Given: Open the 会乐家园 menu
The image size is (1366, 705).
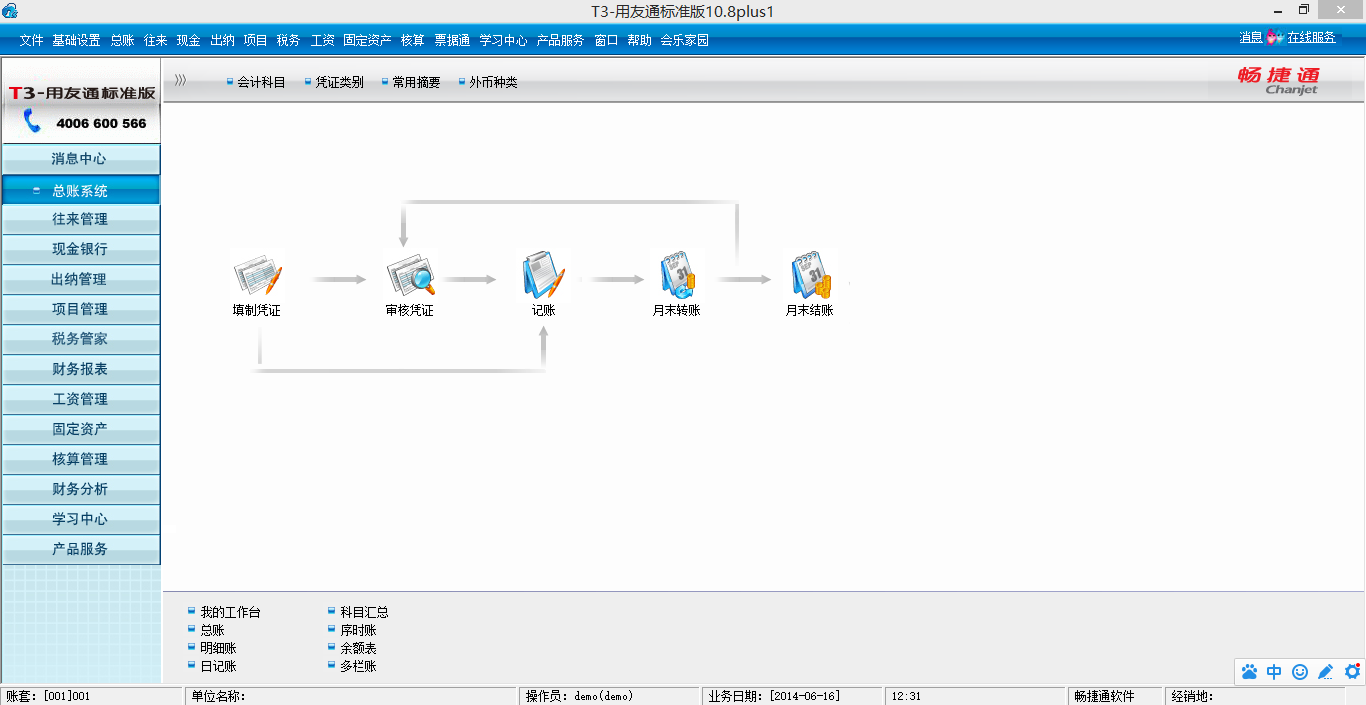Looking at the screenshot, I should pyautogui.click(x=684, y=41).
